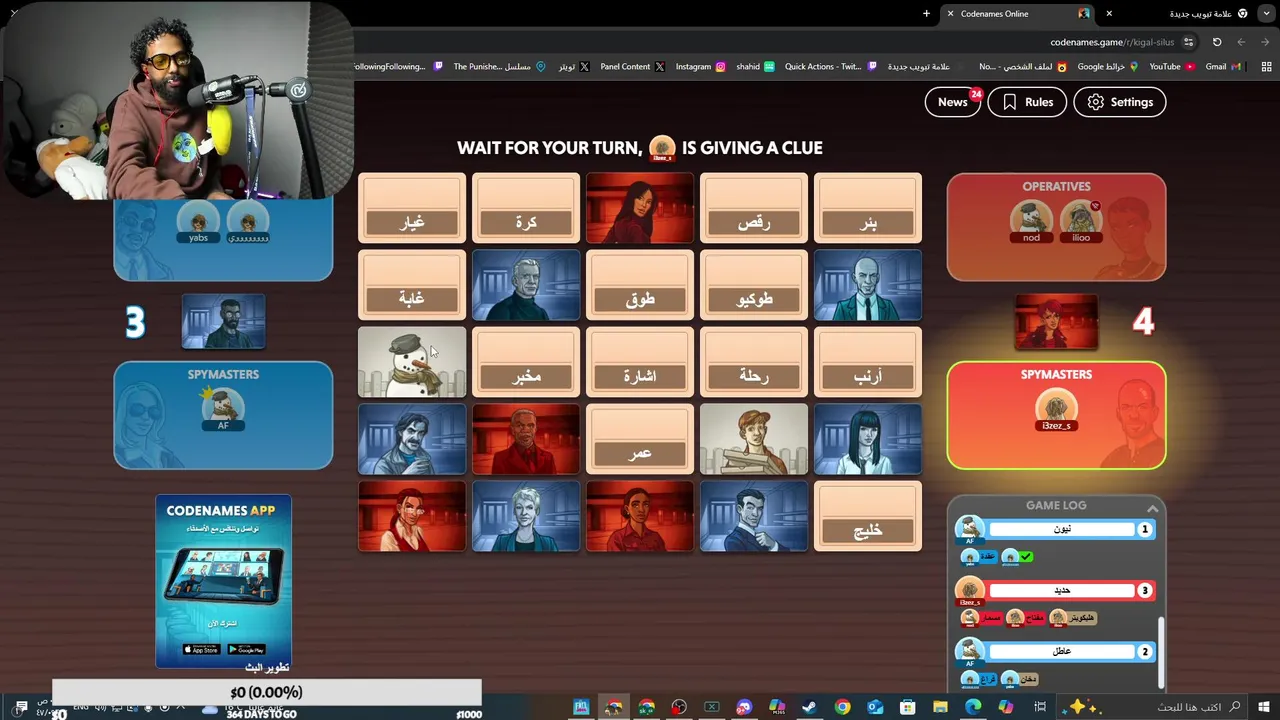Open the Google Play download badge
Screen dimensions: 1280x720
point(247,650)
